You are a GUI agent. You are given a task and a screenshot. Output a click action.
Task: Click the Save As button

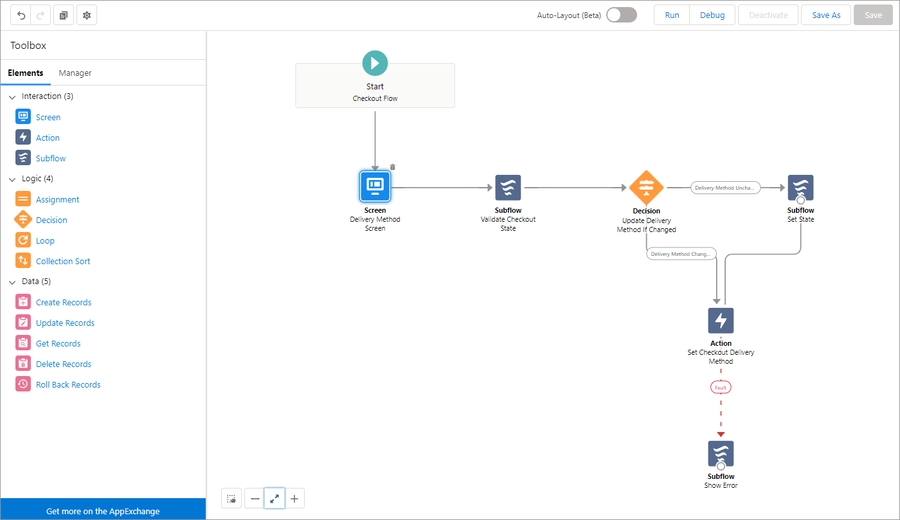pyautogui.click(x=826, y=15)
